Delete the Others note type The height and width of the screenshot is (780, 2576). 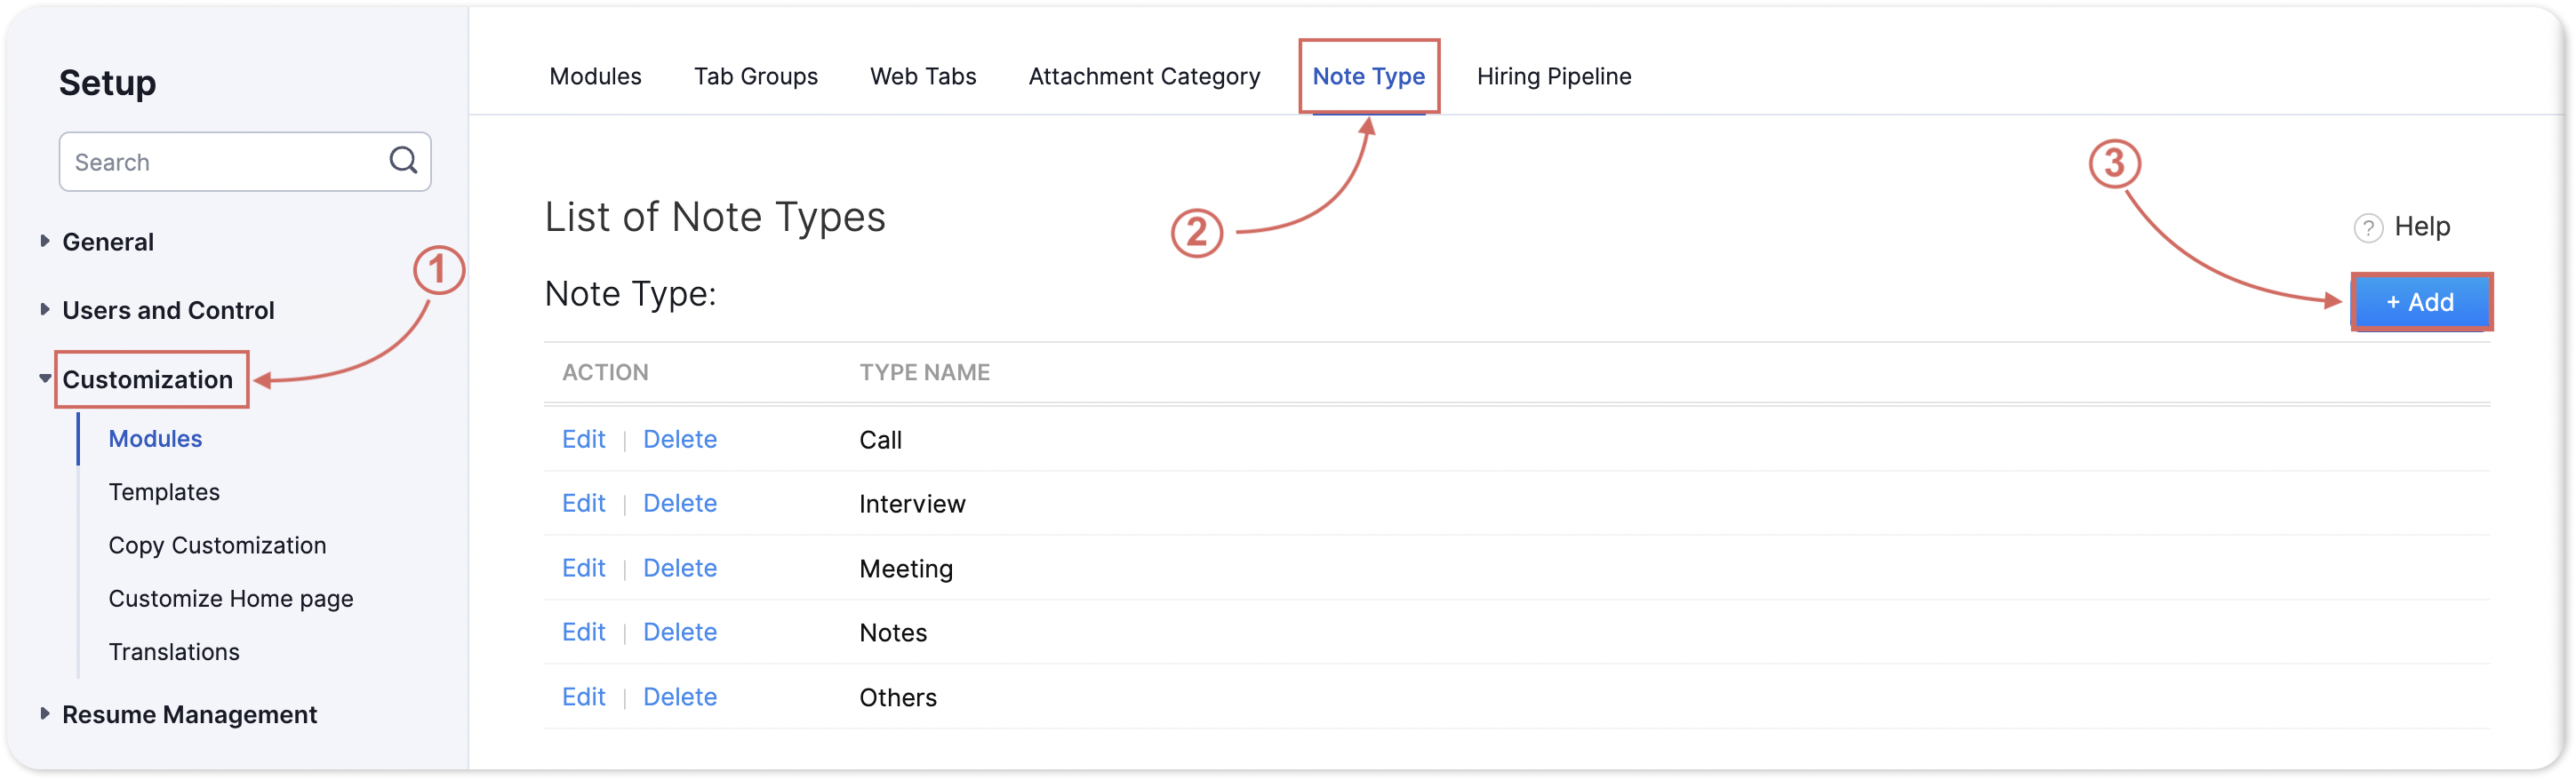coord(679,696)
